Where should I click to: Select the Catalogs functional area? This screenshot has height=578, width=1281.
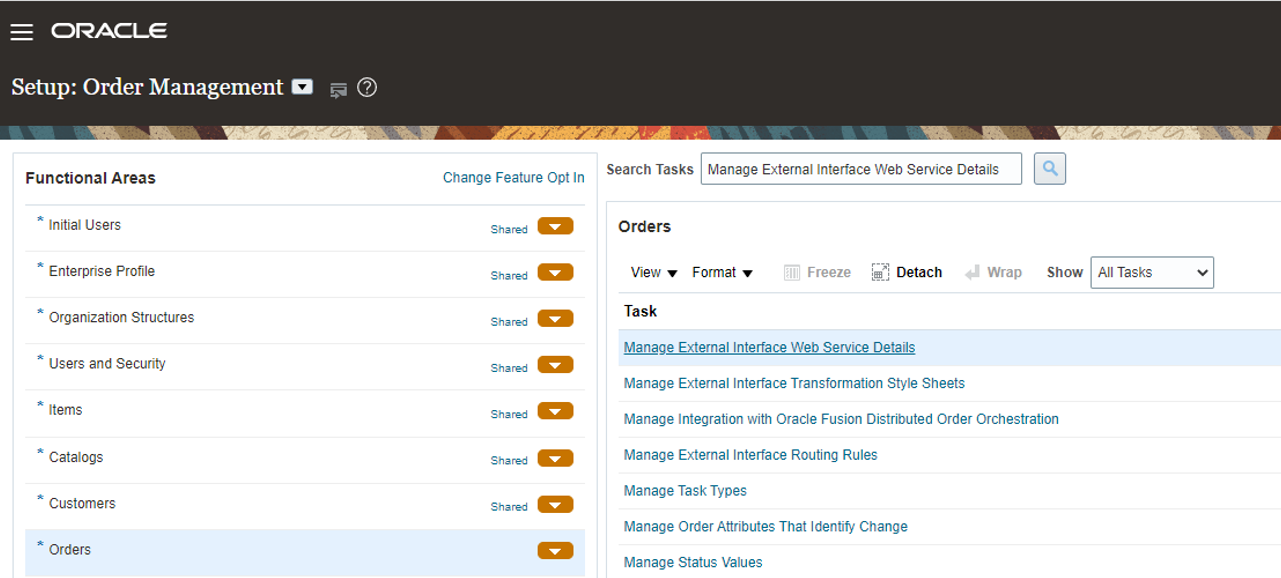click(76, 457)
